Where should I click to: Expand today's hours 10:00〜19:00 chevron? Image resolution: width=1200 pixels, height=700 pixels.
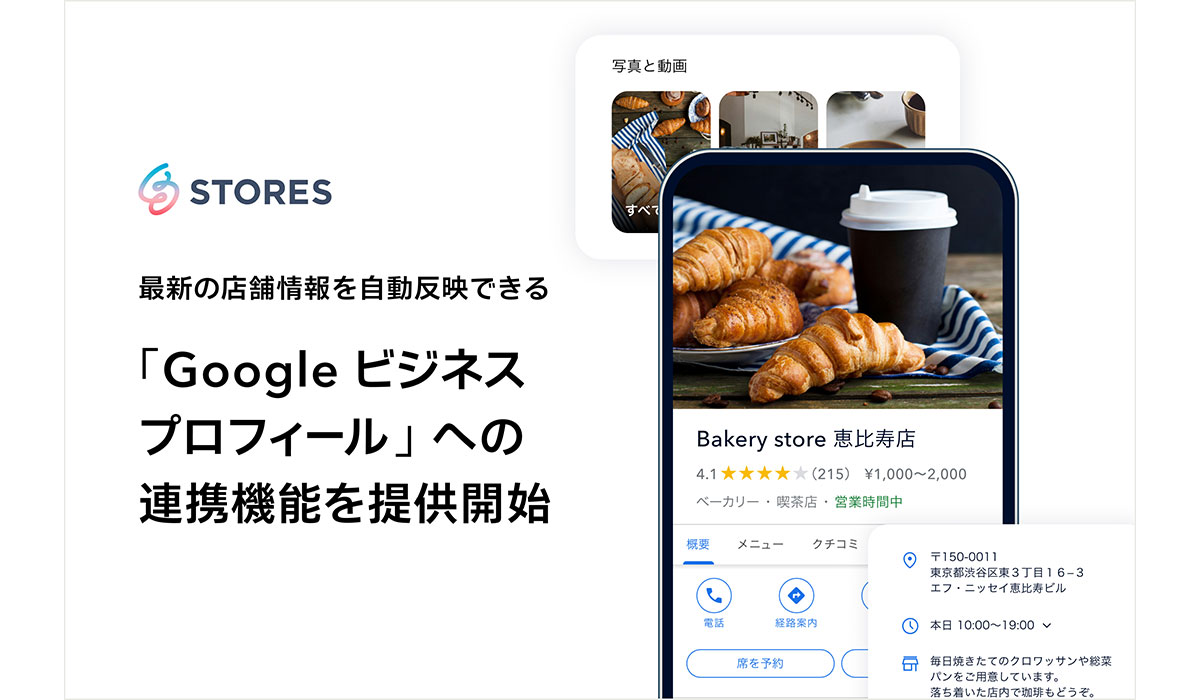click(1047, 626)
